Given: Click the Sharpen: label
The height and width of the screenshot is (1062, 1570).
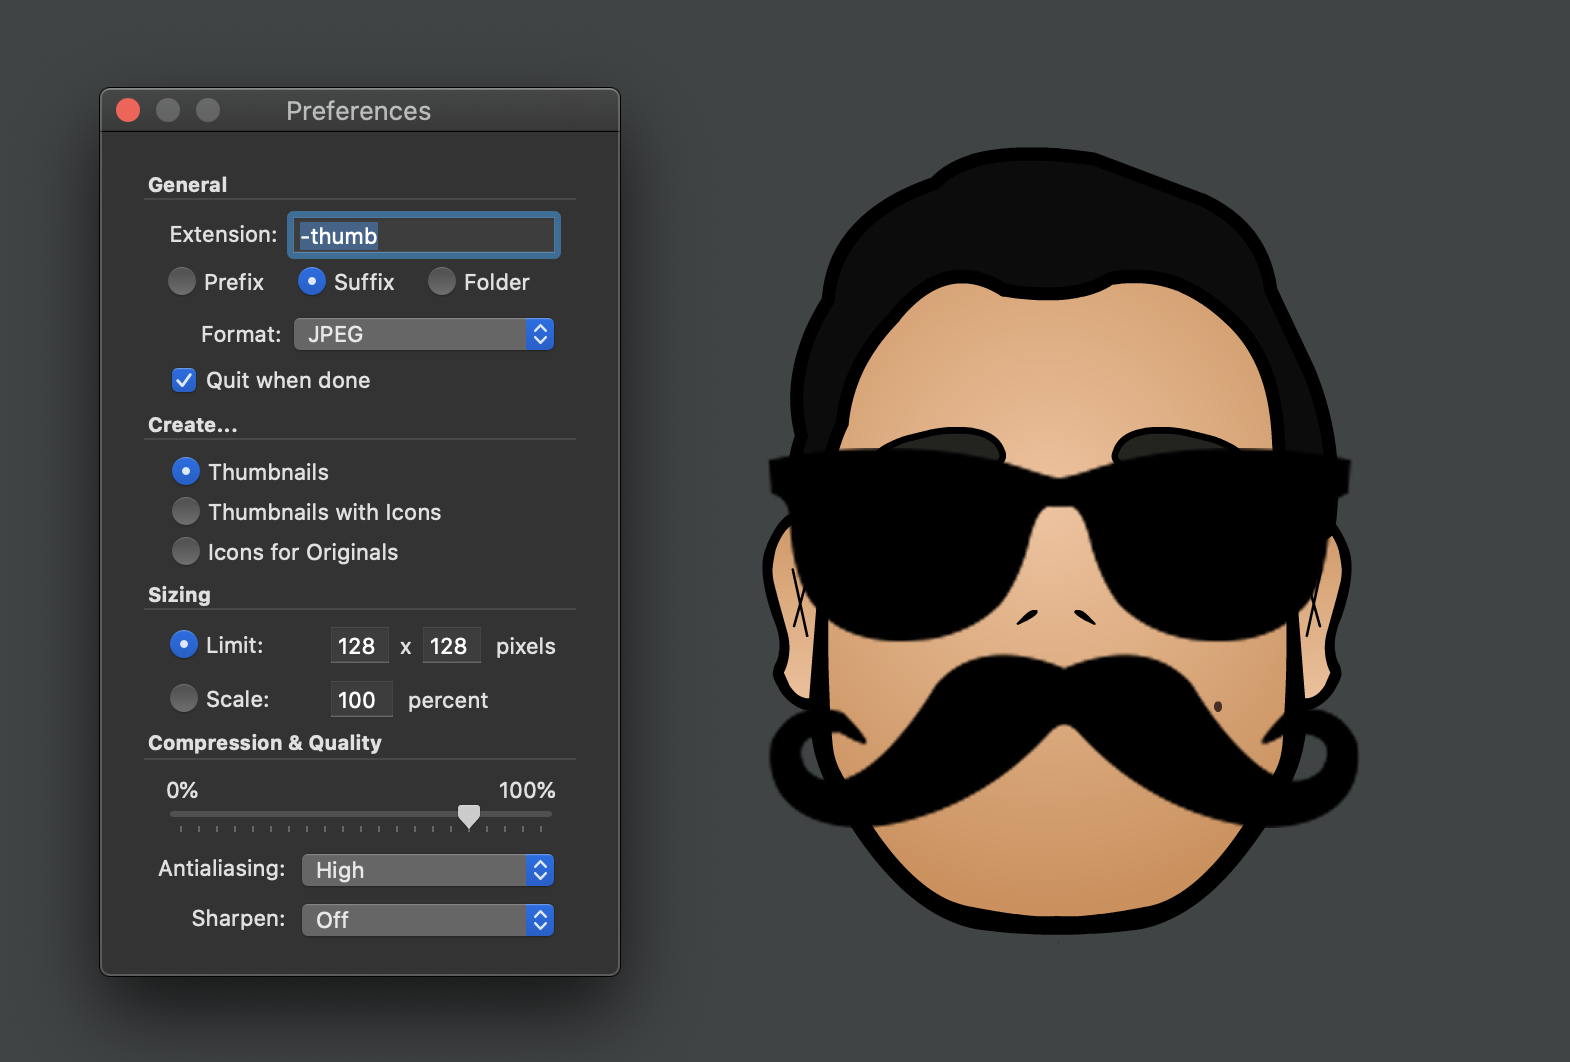Looking at the screenshot, I should (239, 918).
